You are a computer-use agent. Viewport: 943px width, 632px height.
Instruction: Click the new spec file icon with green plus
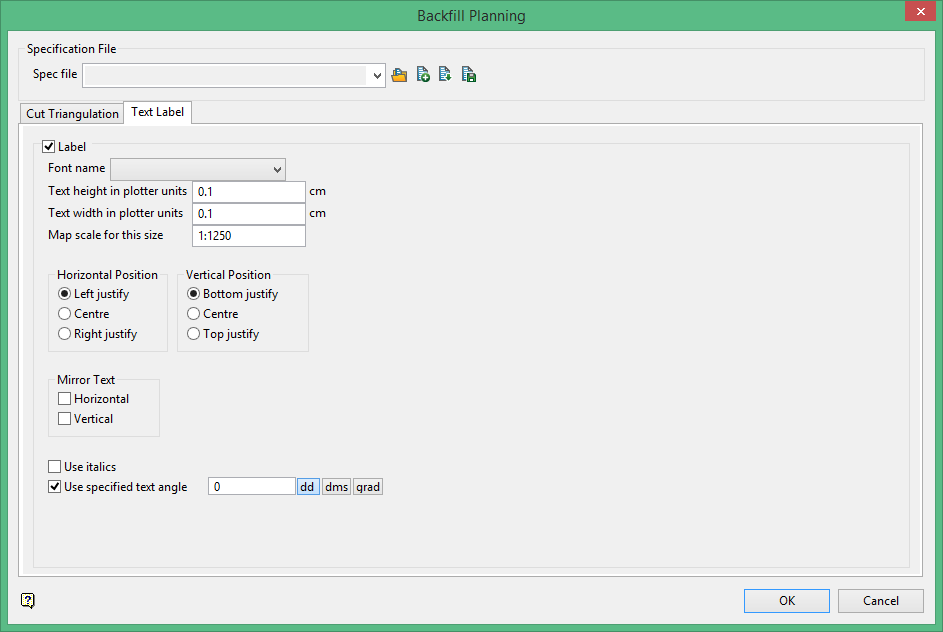pyautogui.click(x=423, y=75)
